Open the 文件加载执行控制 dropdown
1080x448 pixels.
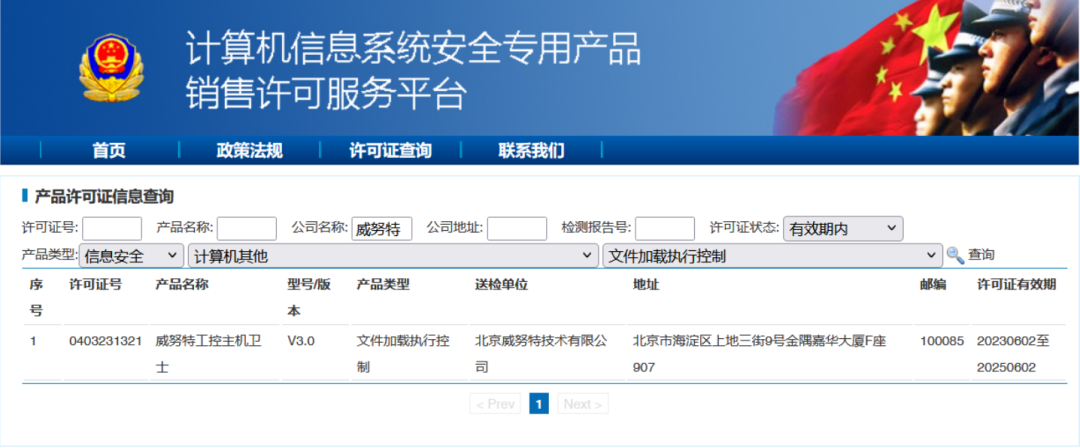pos(772,256)
